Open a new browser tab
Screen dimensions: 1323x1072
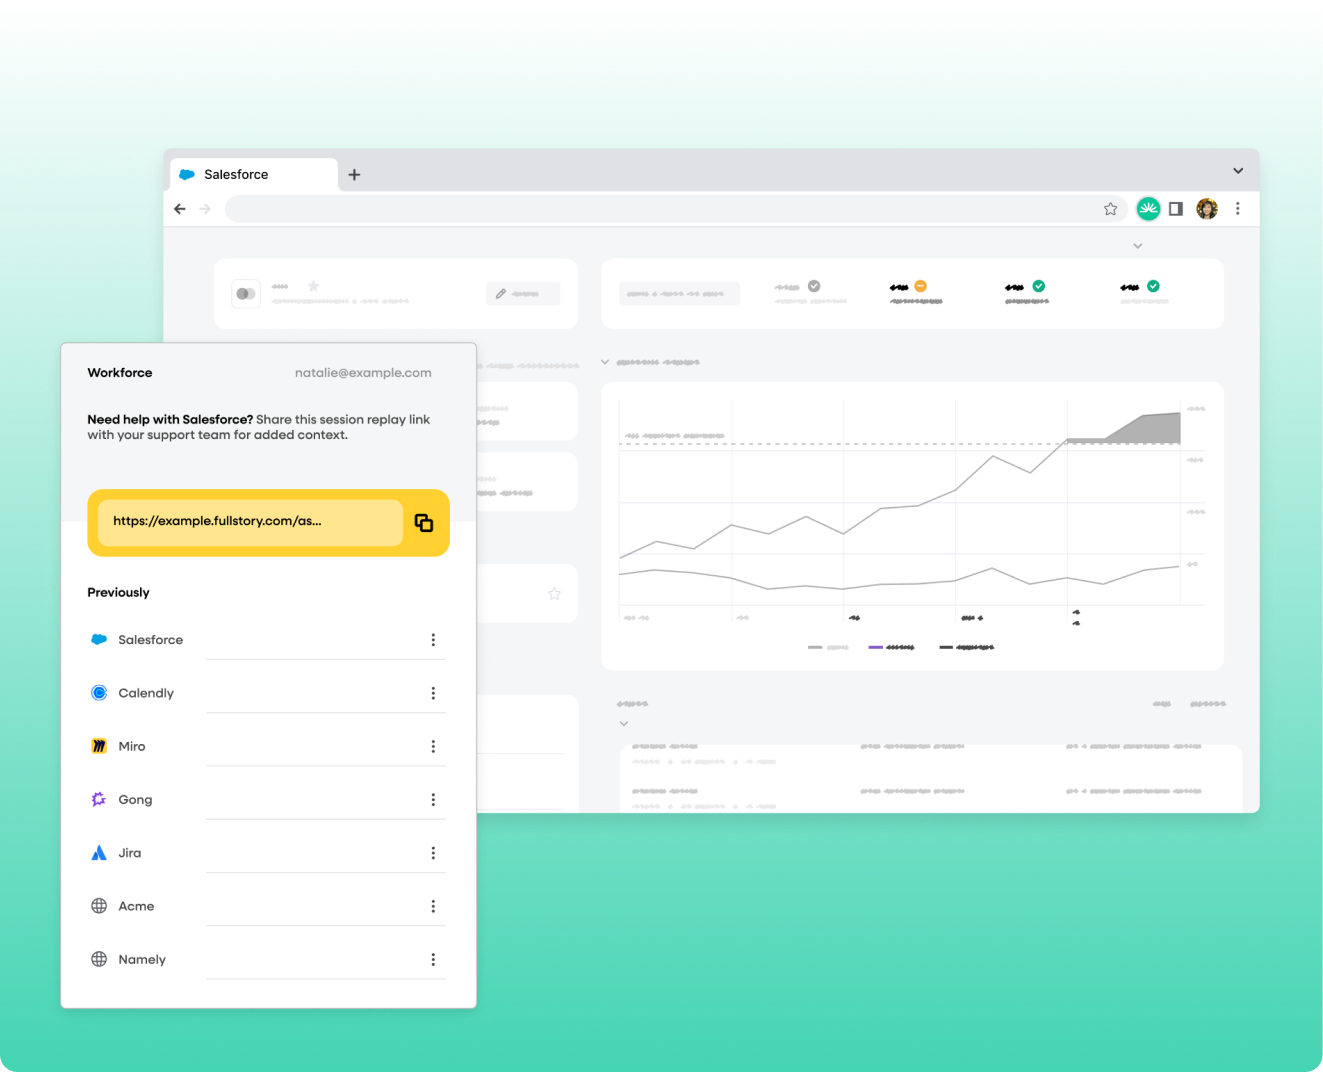click(x=354, y=175)
